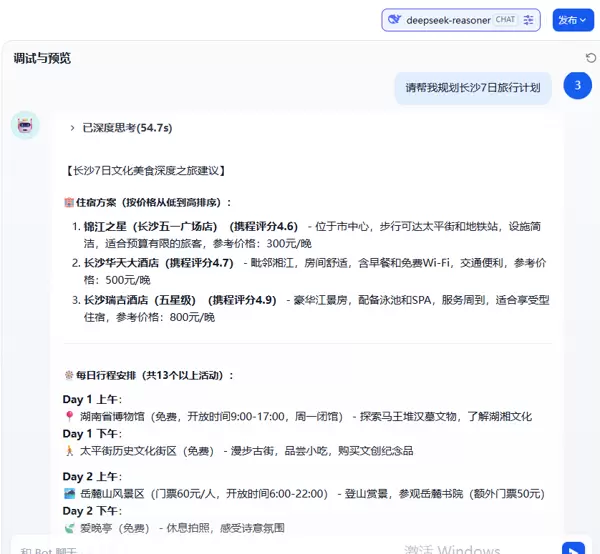Click the bot avatar icon
The width and height of the screenshot is (600, 554).
pyautogui.click(x=25, y=126)
